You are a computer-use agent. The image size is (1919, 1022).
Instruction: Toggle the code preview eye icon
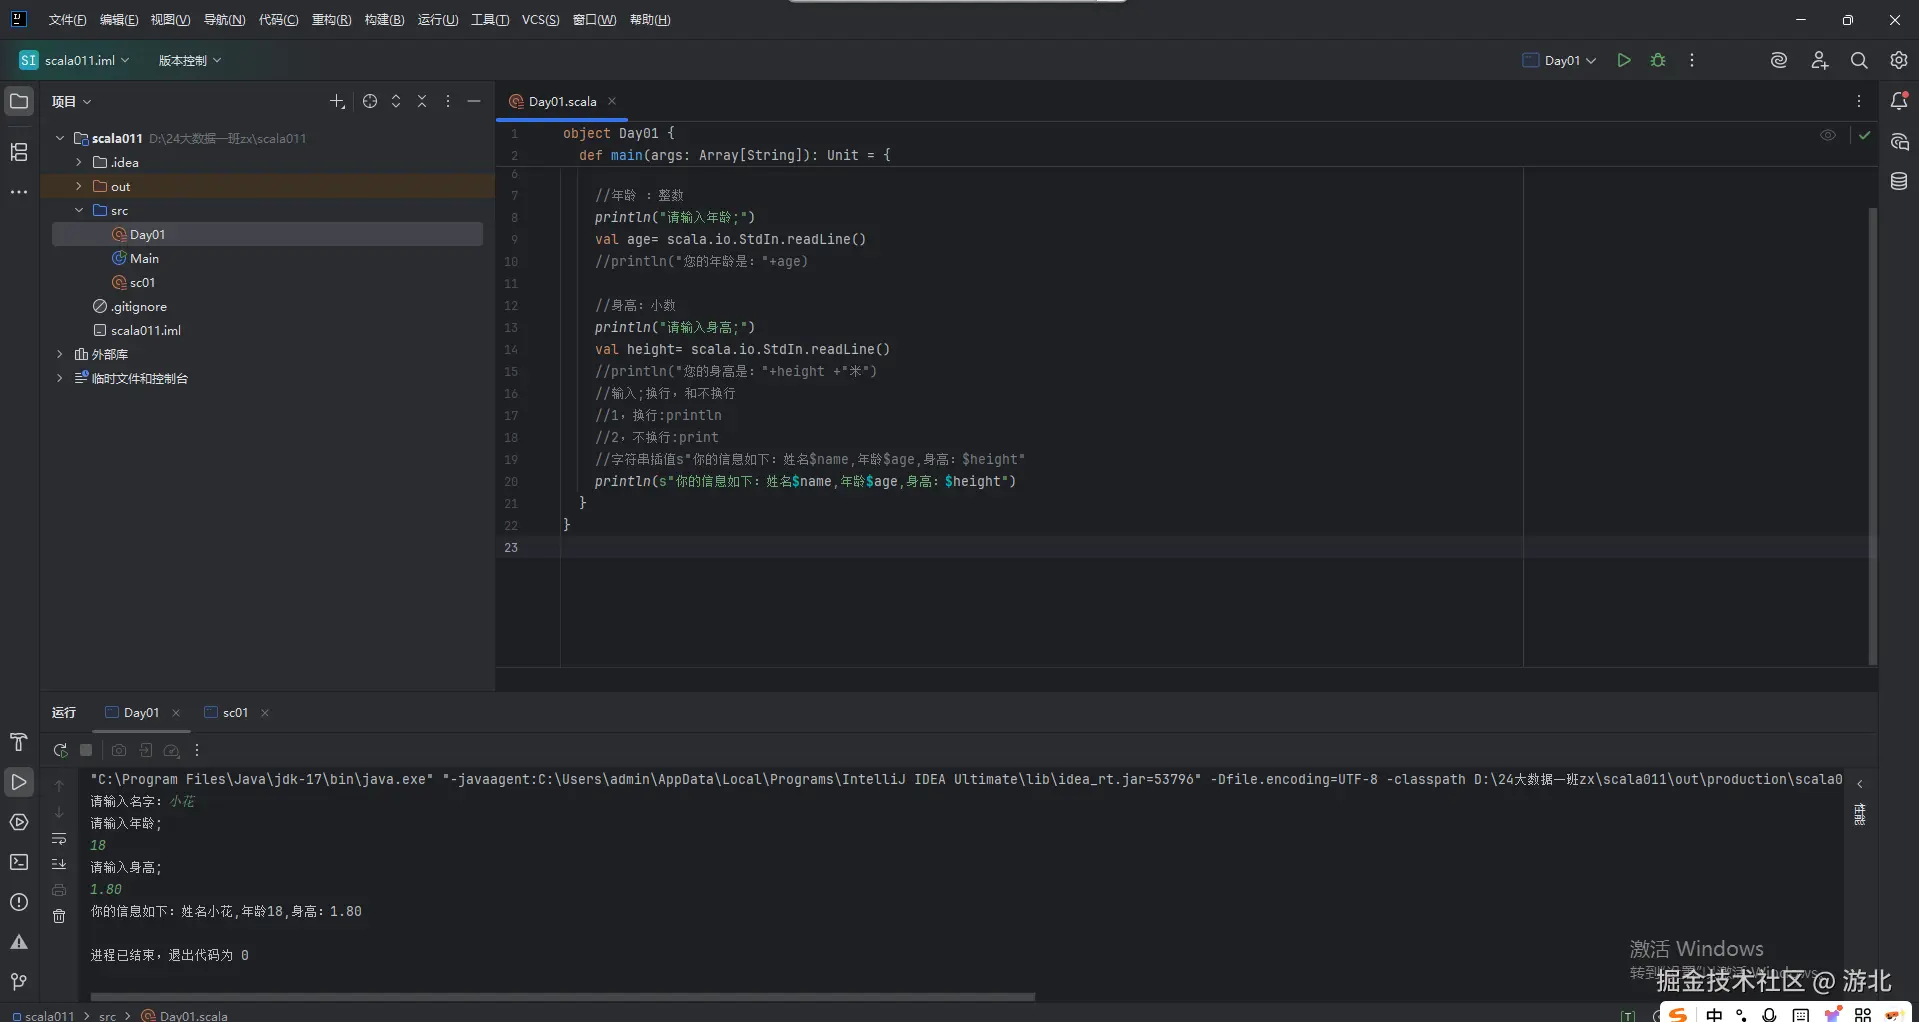[x=1829, y=135]
